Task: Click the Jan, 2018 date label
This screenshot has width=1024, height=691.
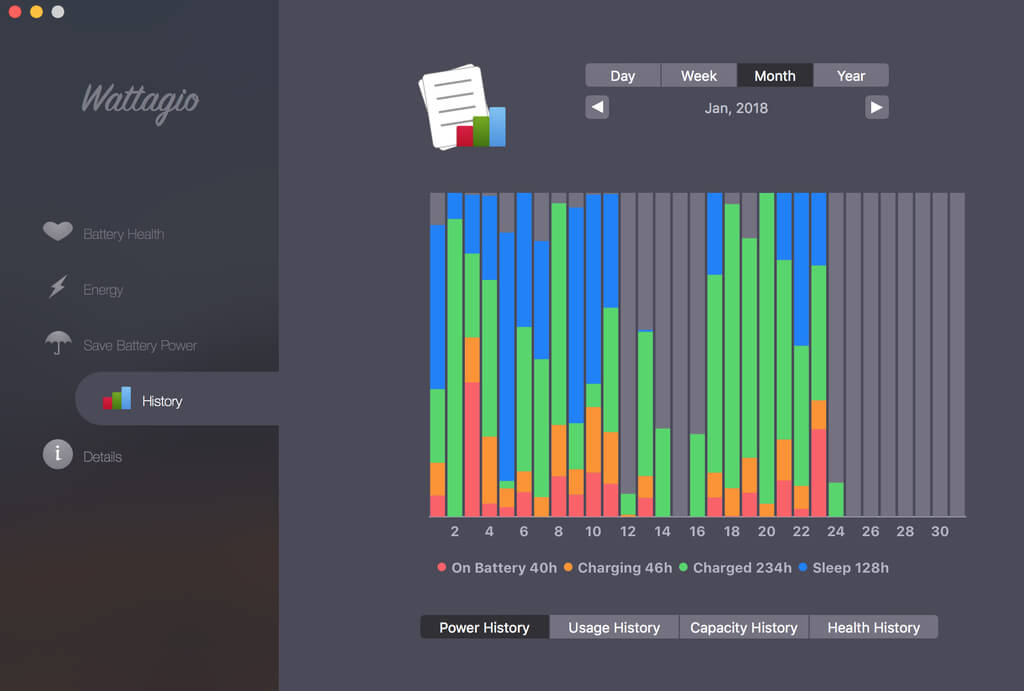Action: (736, 107)
